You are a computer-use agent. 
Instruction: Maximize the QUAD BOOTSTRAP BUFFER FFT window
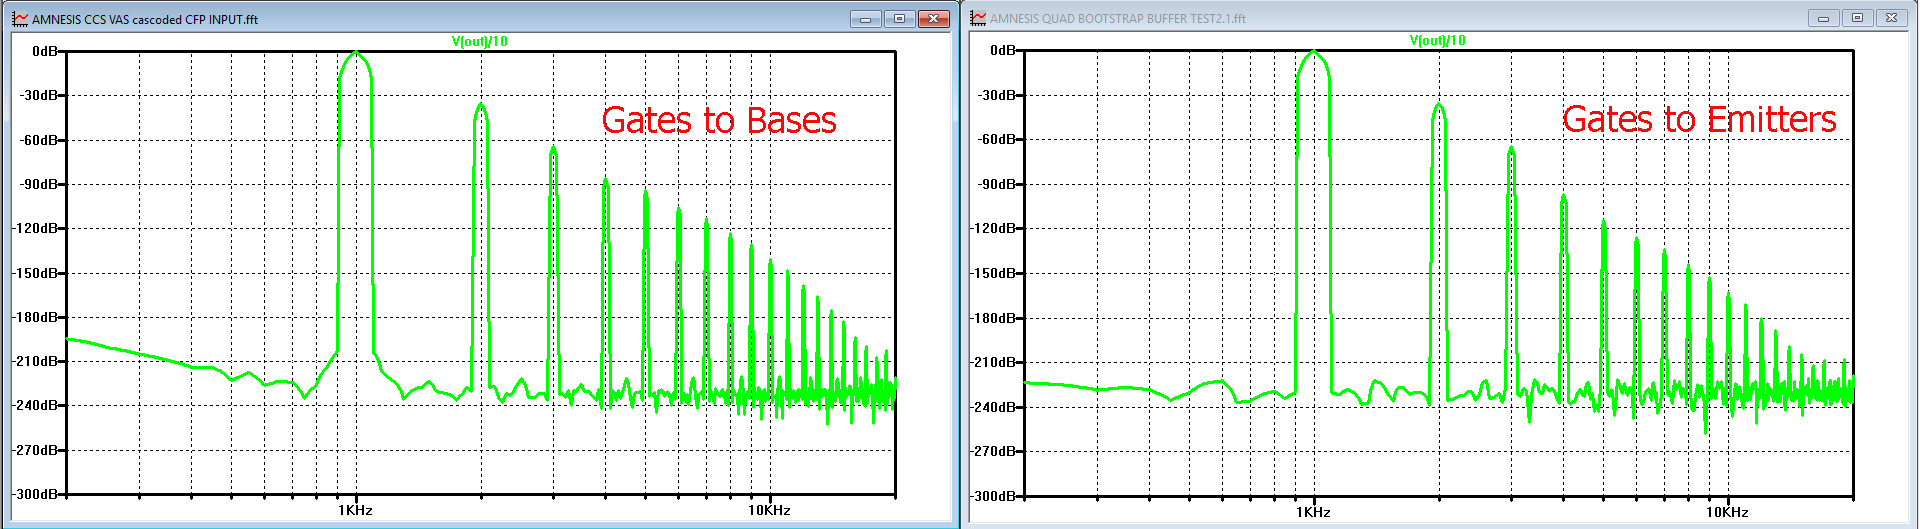click(1857, 18)
